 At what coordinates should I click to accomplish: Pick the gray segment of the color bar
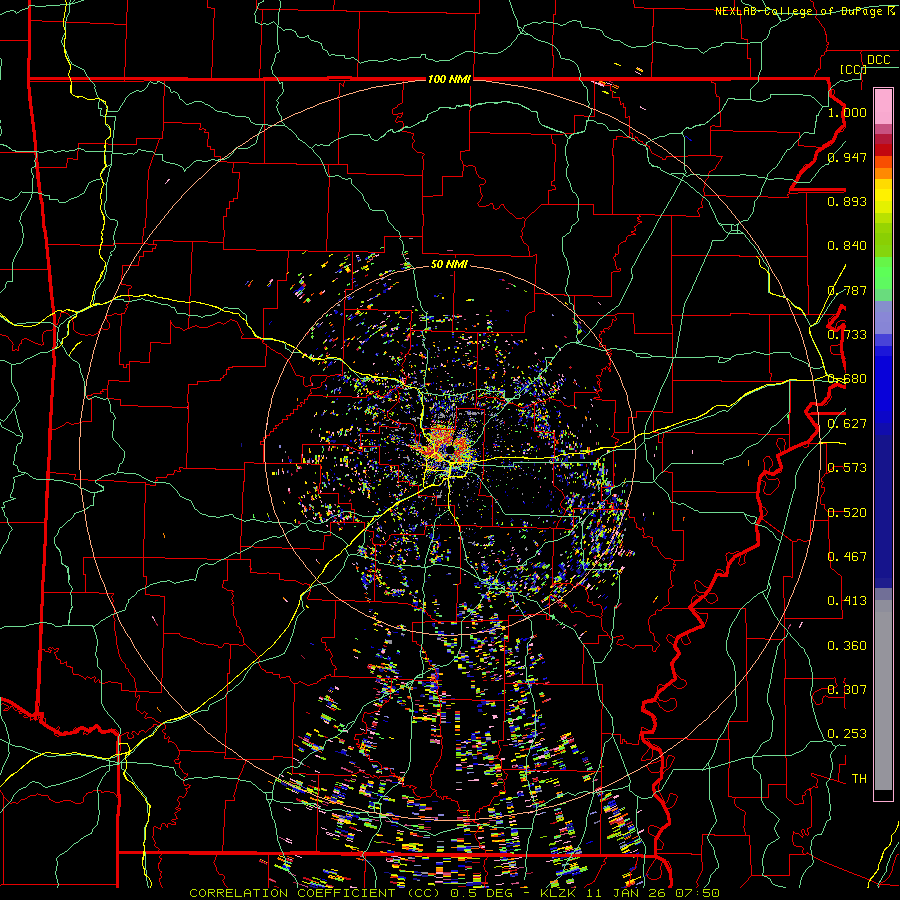[883, 695]
